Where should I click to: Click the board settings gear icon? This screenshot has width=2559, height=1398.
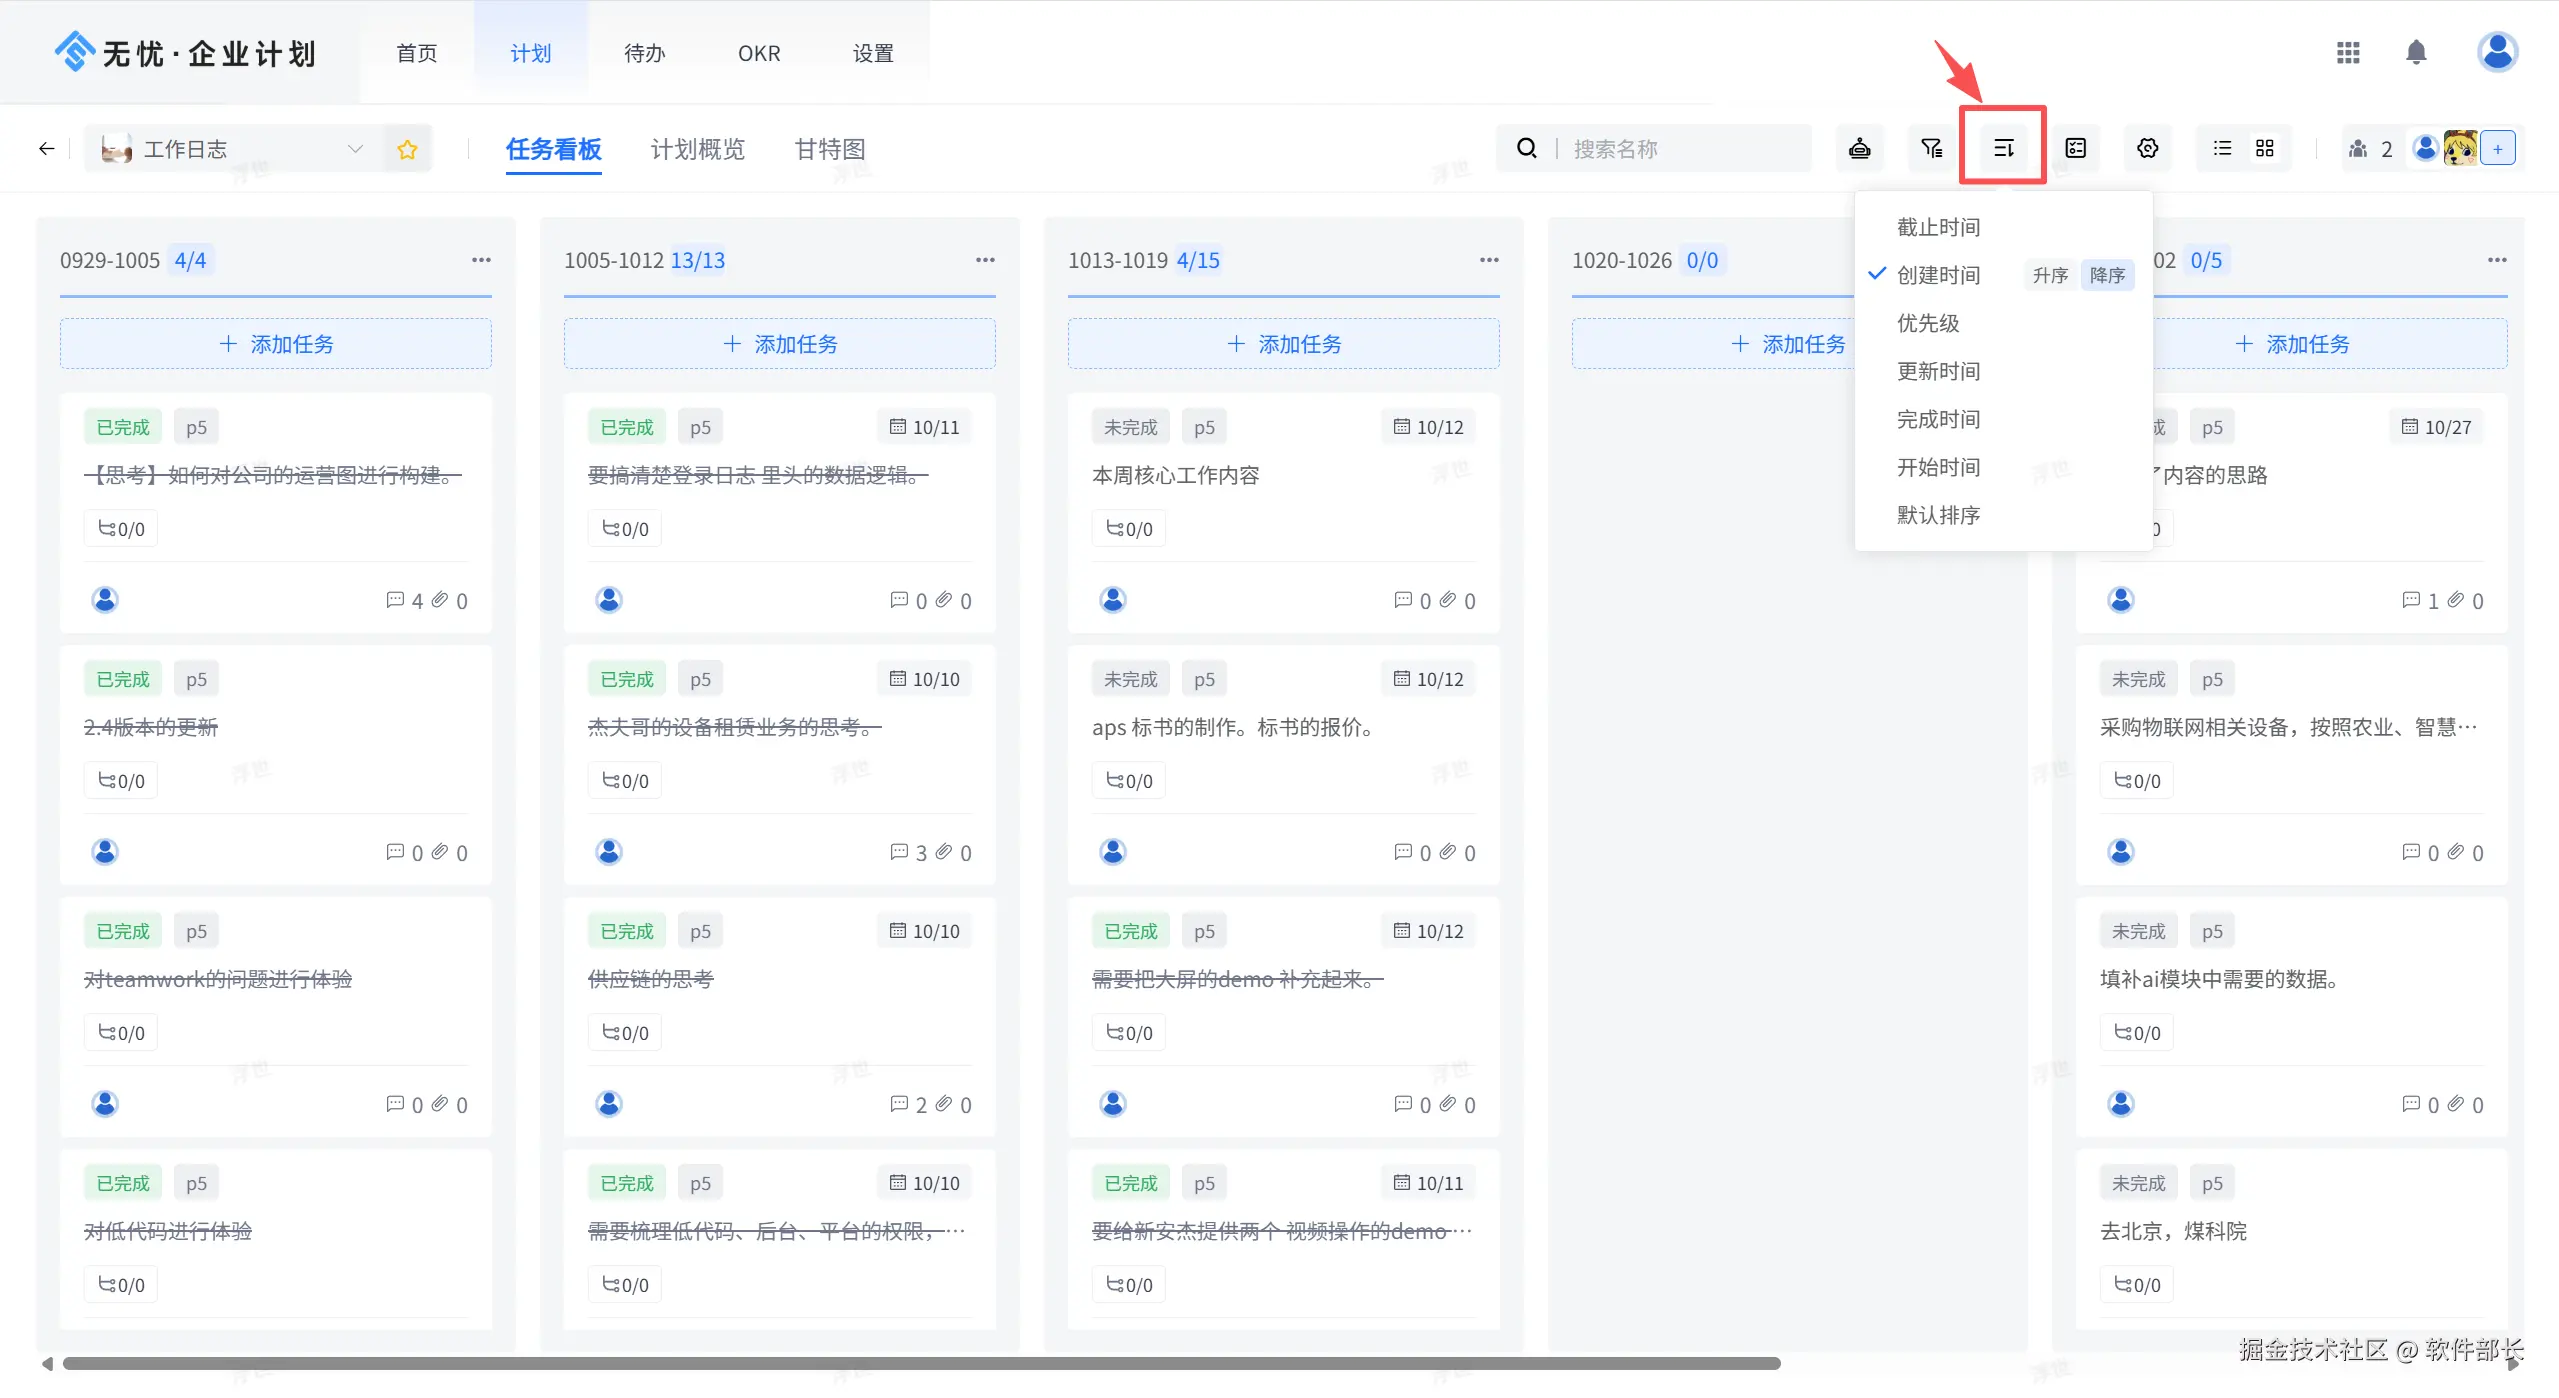pos(2147,148)
